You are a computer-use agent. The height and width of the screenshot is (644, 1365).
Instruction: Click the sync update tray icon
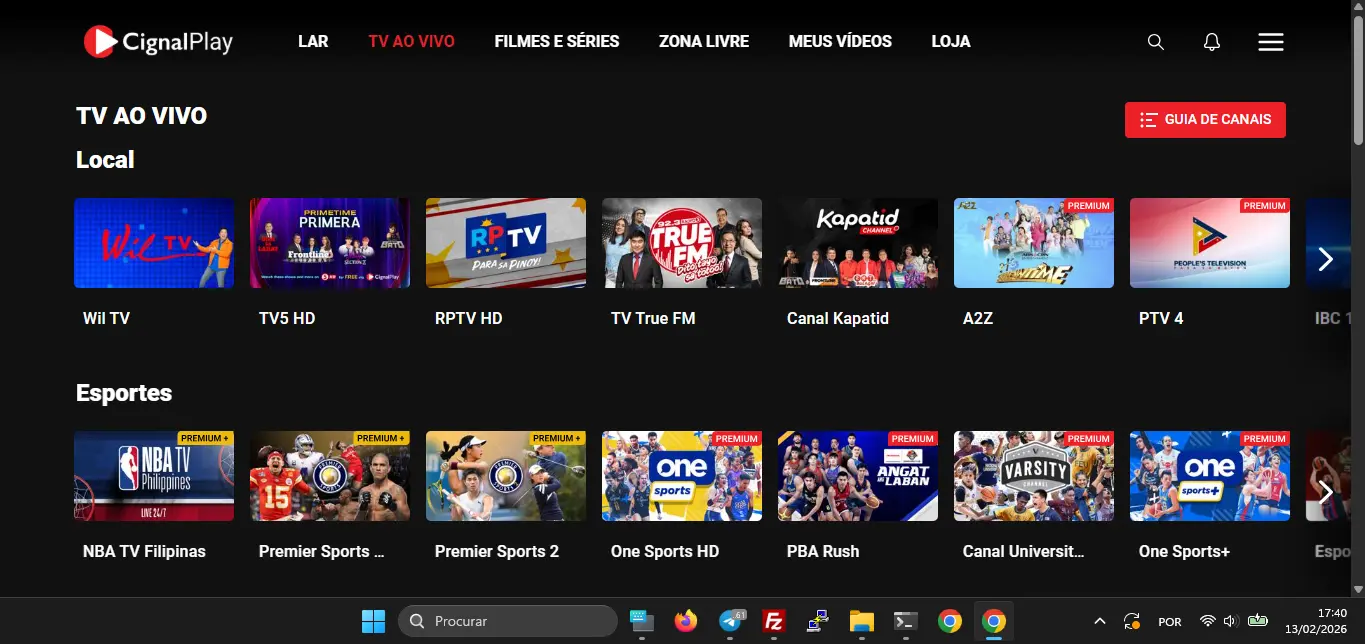(1132, 621)
